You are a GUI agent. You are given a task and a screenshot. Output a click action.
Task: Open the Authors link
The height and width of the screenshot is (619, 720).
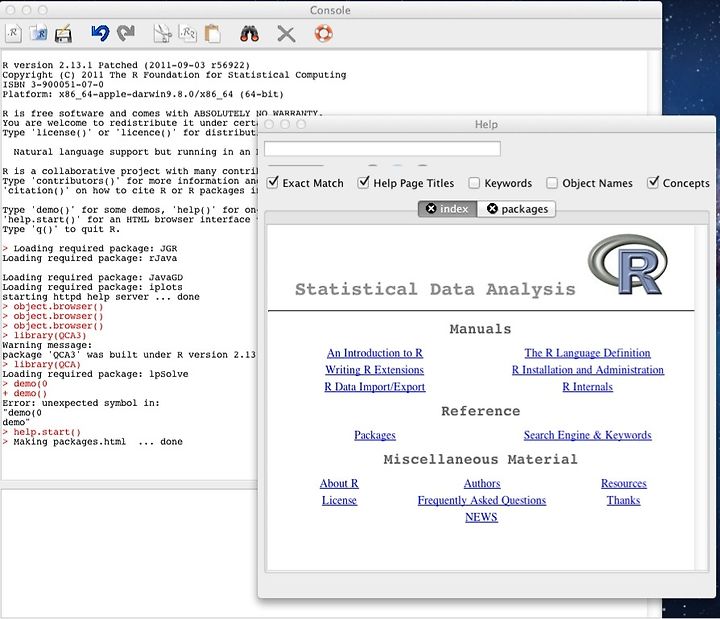coord(482,483)
